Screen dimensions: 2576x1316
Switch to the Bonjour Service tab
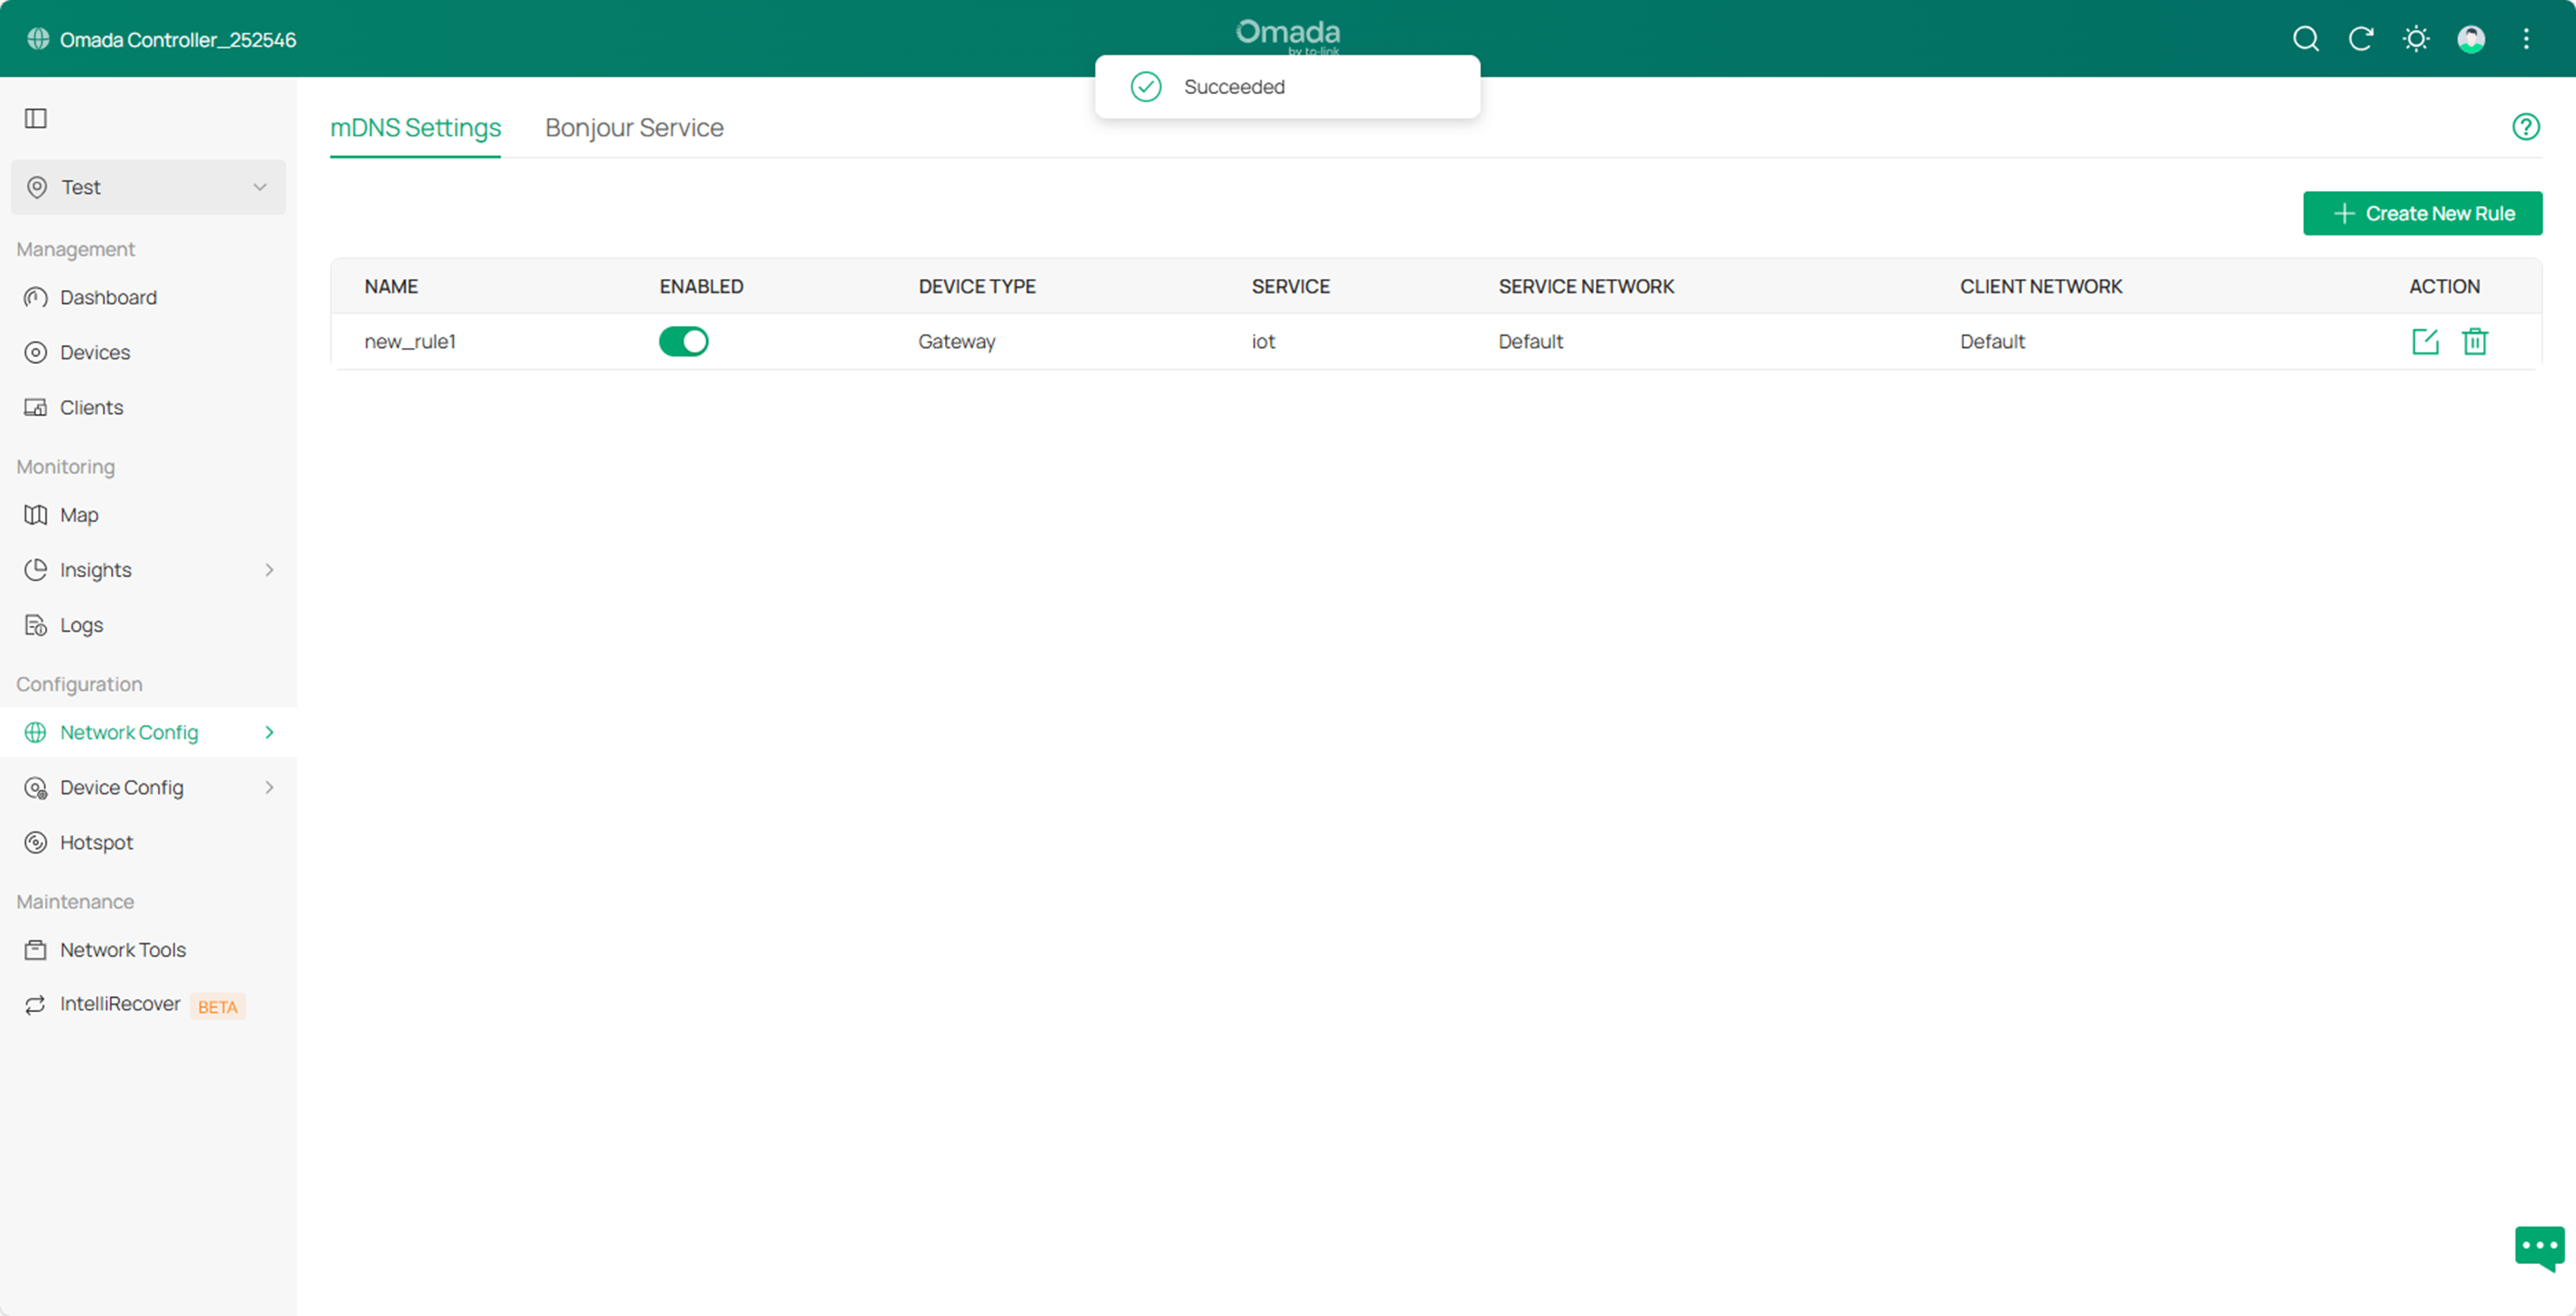(633, 127)
